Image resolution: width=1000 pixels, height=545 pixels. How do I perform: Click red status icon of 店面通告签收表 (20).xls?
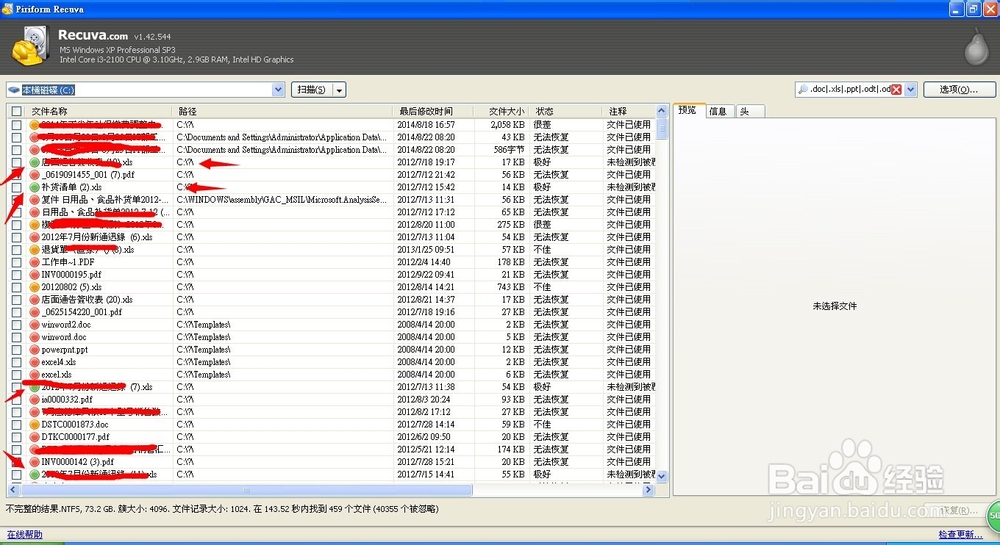[x=34, y=300]
